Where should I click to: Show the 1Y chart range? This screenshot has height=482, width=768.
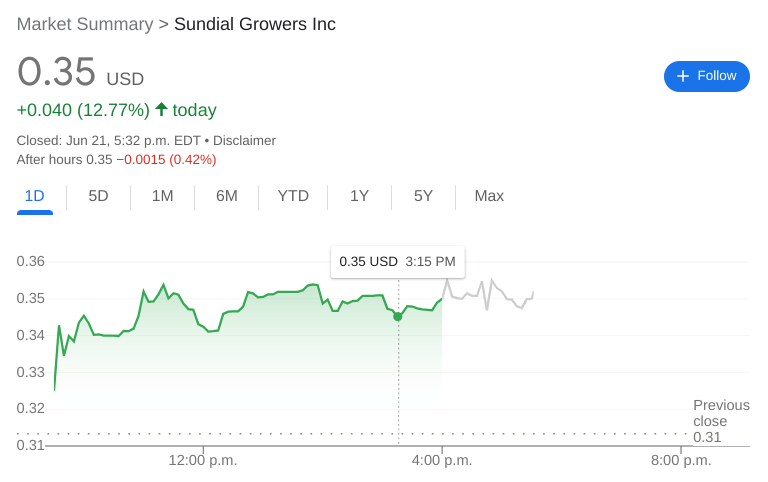click(359, 196)
